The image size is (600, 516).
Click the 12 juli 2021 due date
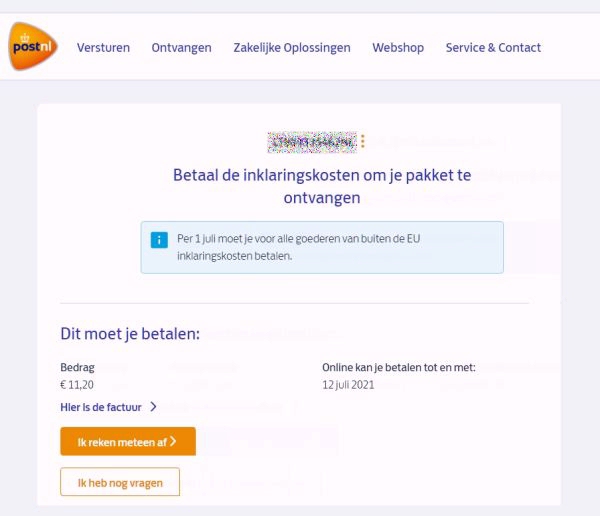coord(348,385)
